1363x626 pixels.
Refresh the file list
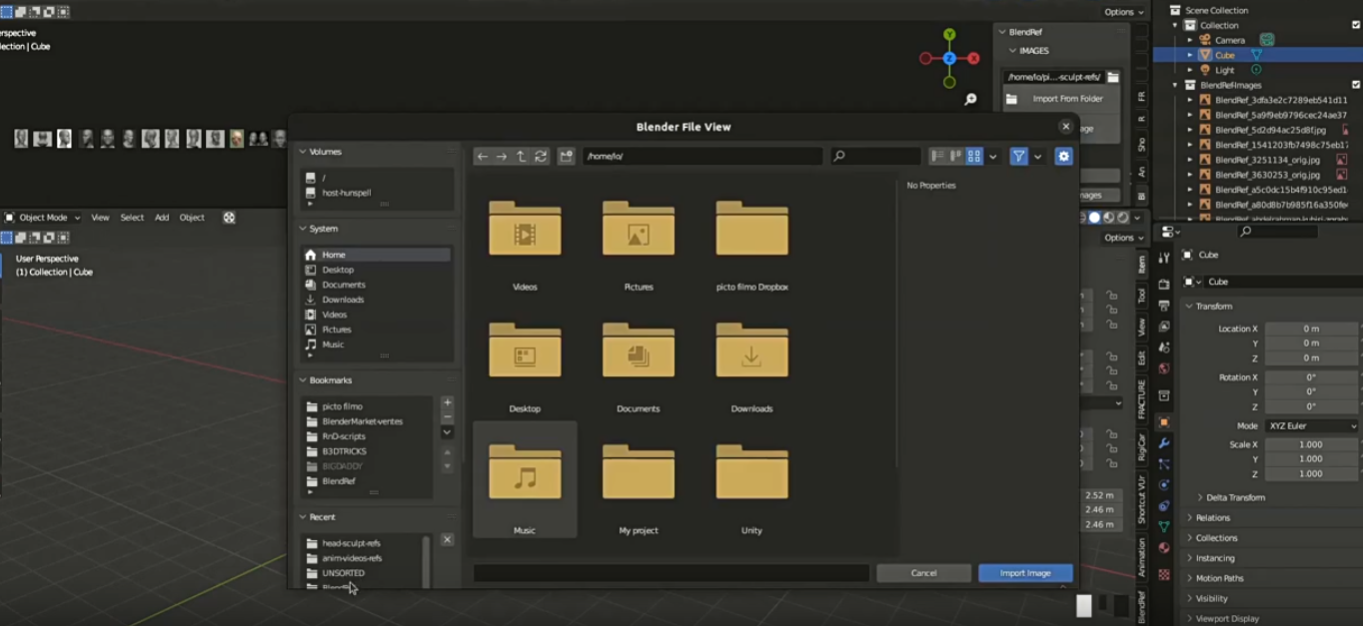[541, 156]
